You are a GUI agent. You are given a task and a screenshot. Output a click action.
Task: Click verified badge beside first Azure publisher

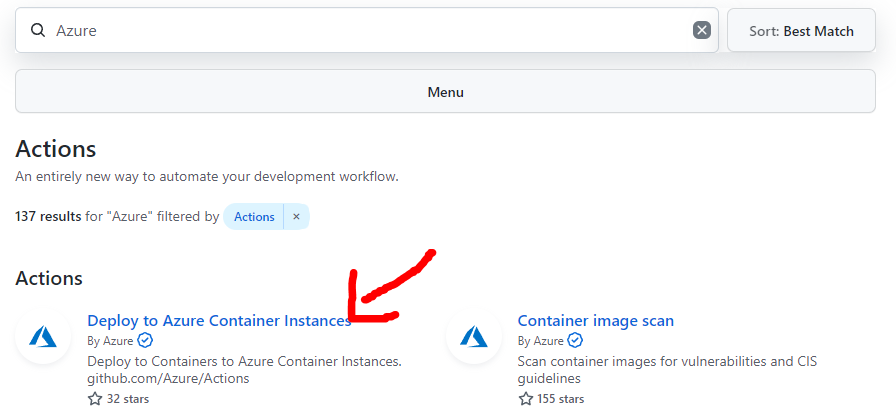point(145,341)
